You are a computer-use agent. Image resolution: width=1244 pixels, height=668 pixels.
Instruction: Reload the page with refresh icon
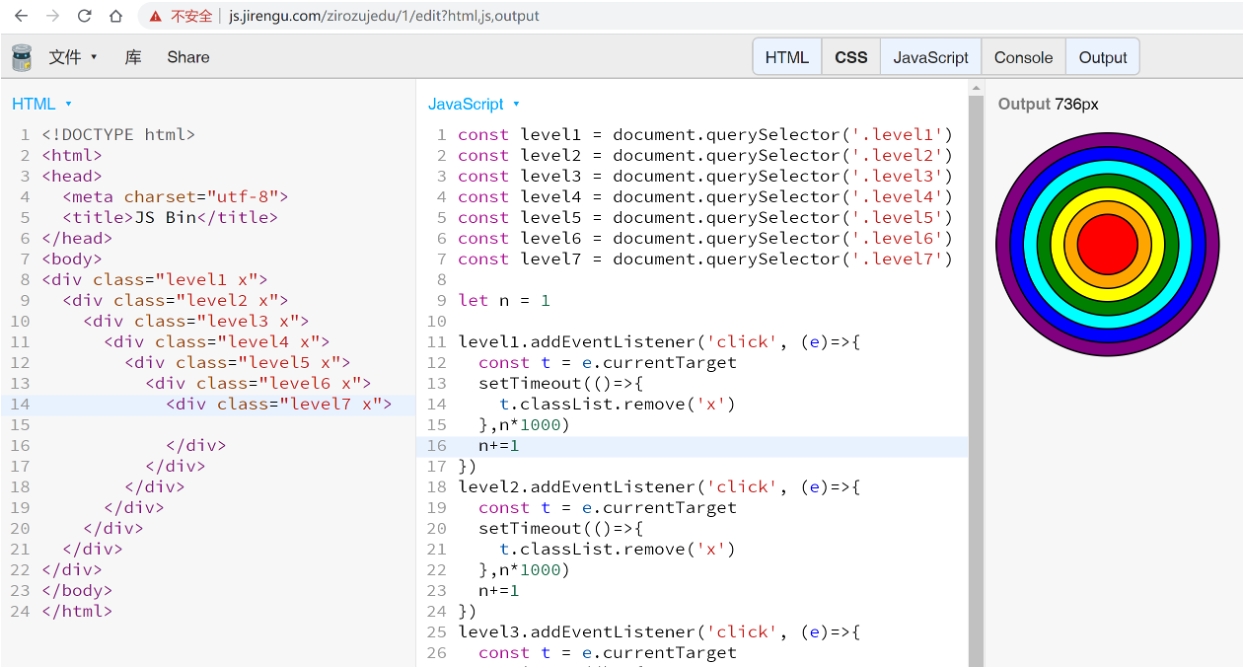[x=85, y=16]
